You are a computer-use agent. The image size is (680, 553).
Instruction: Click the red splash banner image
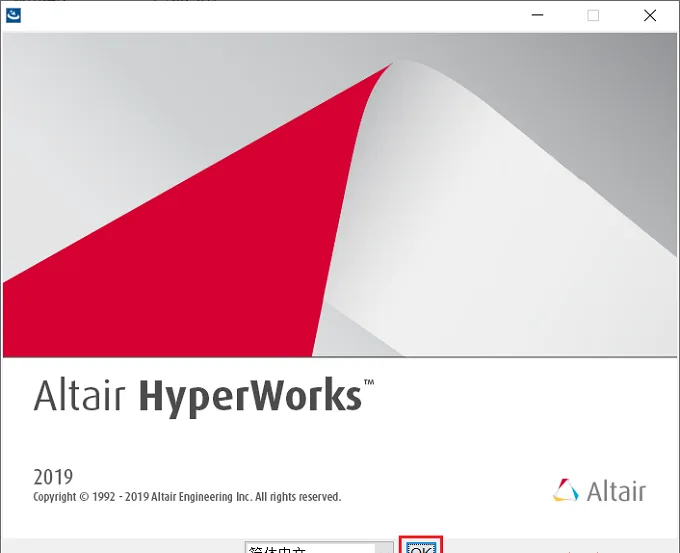click(x=340, y=195)
